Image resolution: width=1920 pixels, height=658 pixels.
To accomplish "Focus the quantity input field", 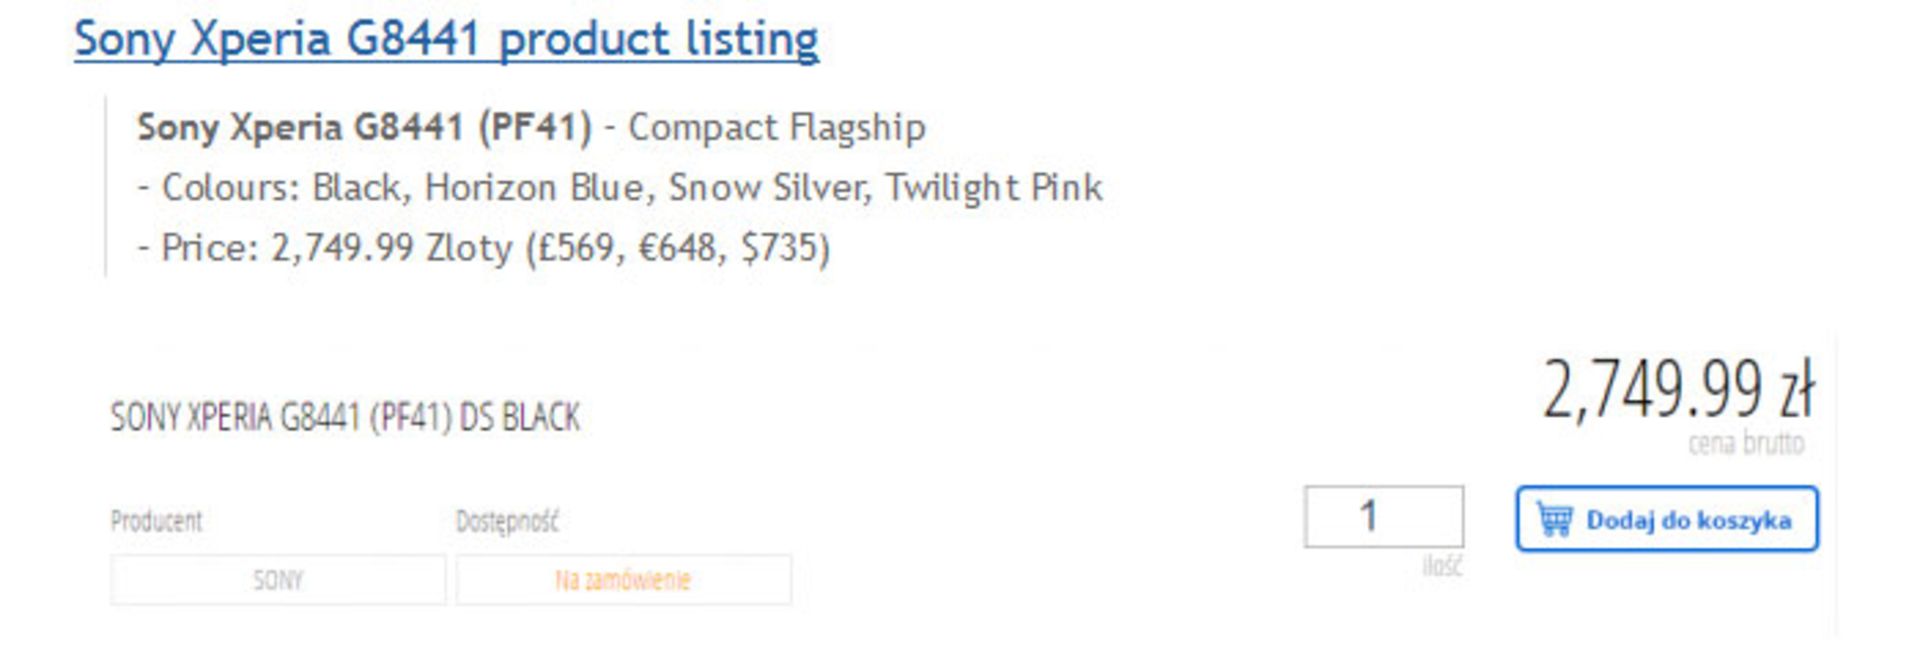I will click(x=1383, y=516).
